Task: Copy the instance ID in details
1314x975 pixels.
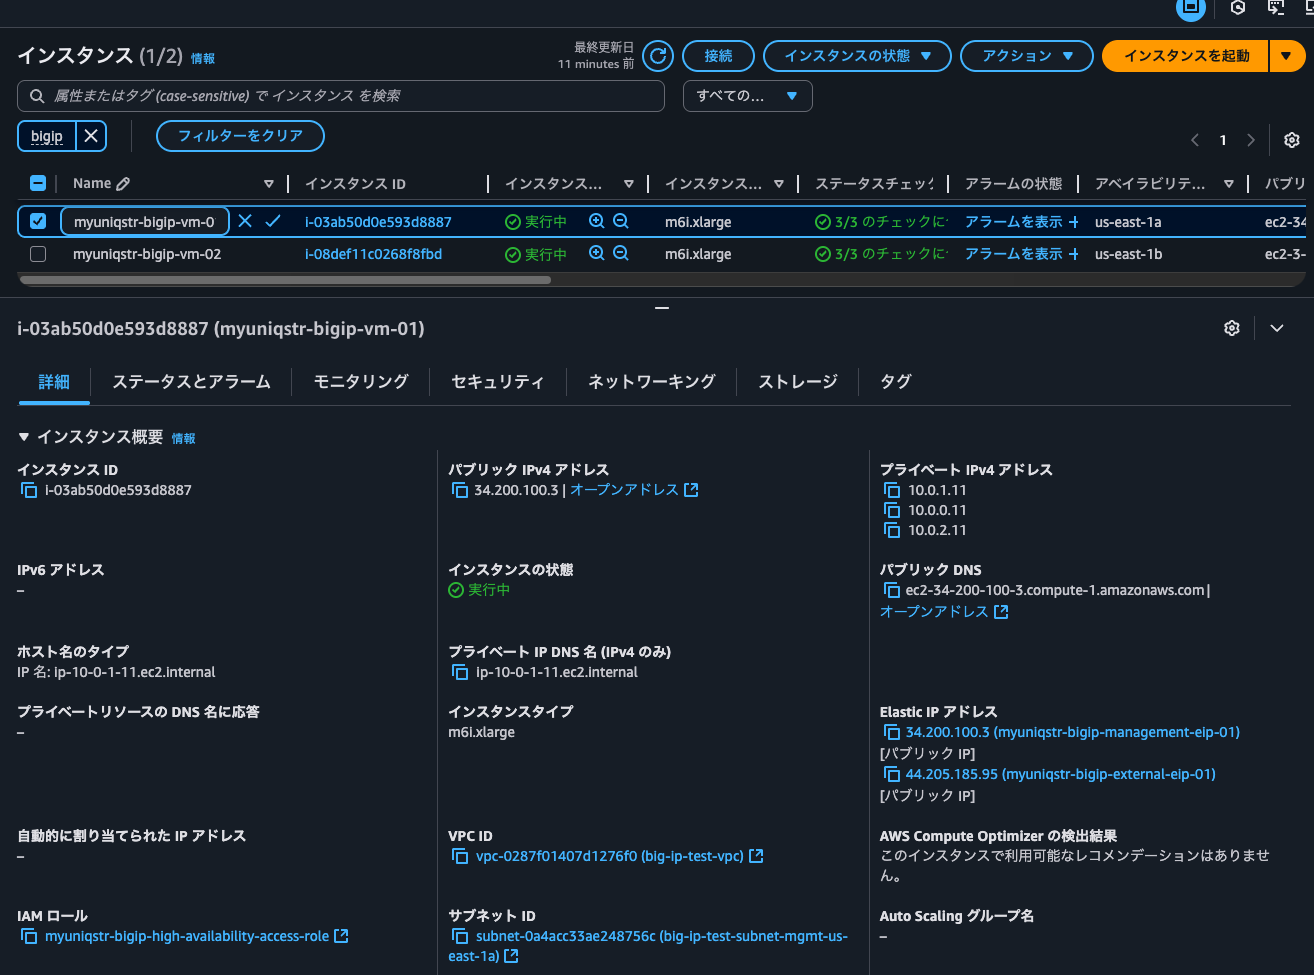Action: click(x=29, y=490)
